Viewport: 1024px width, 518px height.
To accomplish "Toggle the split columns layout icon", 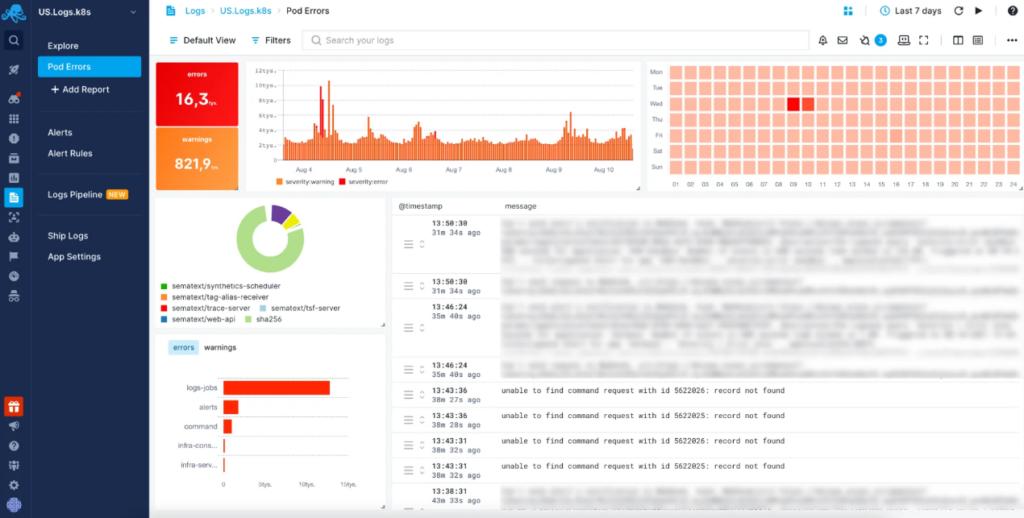I will [958, 40].
